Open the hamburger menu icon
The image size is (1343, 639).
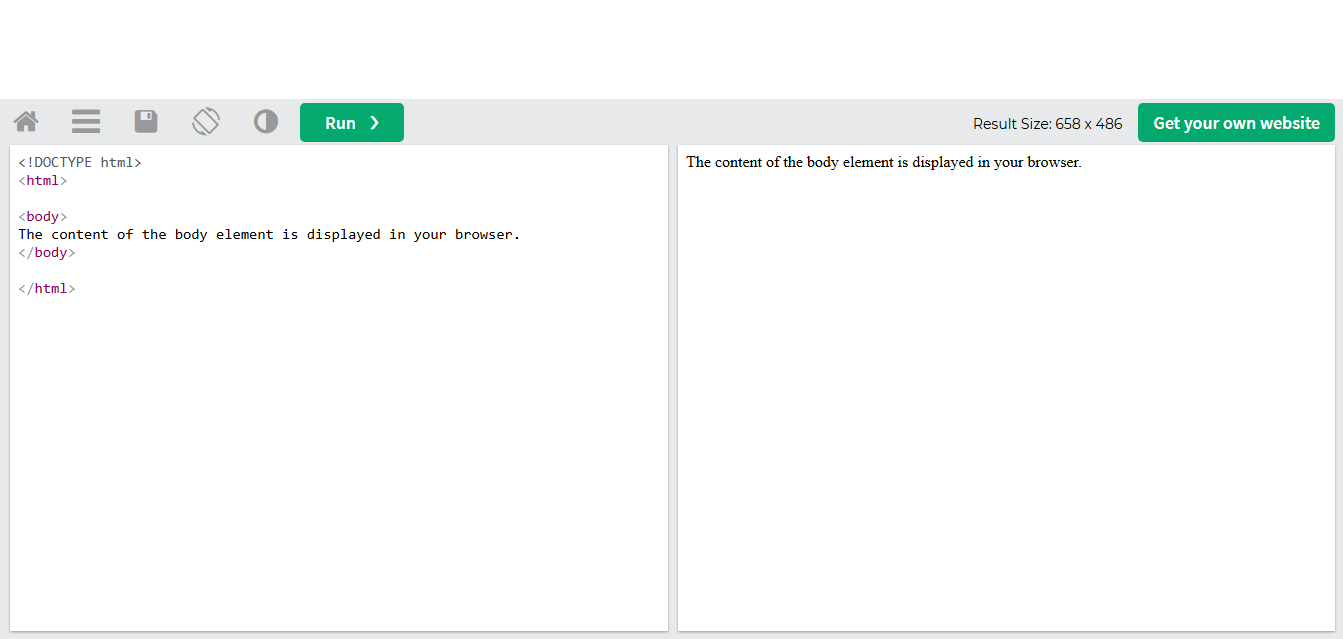coord(86,122)
